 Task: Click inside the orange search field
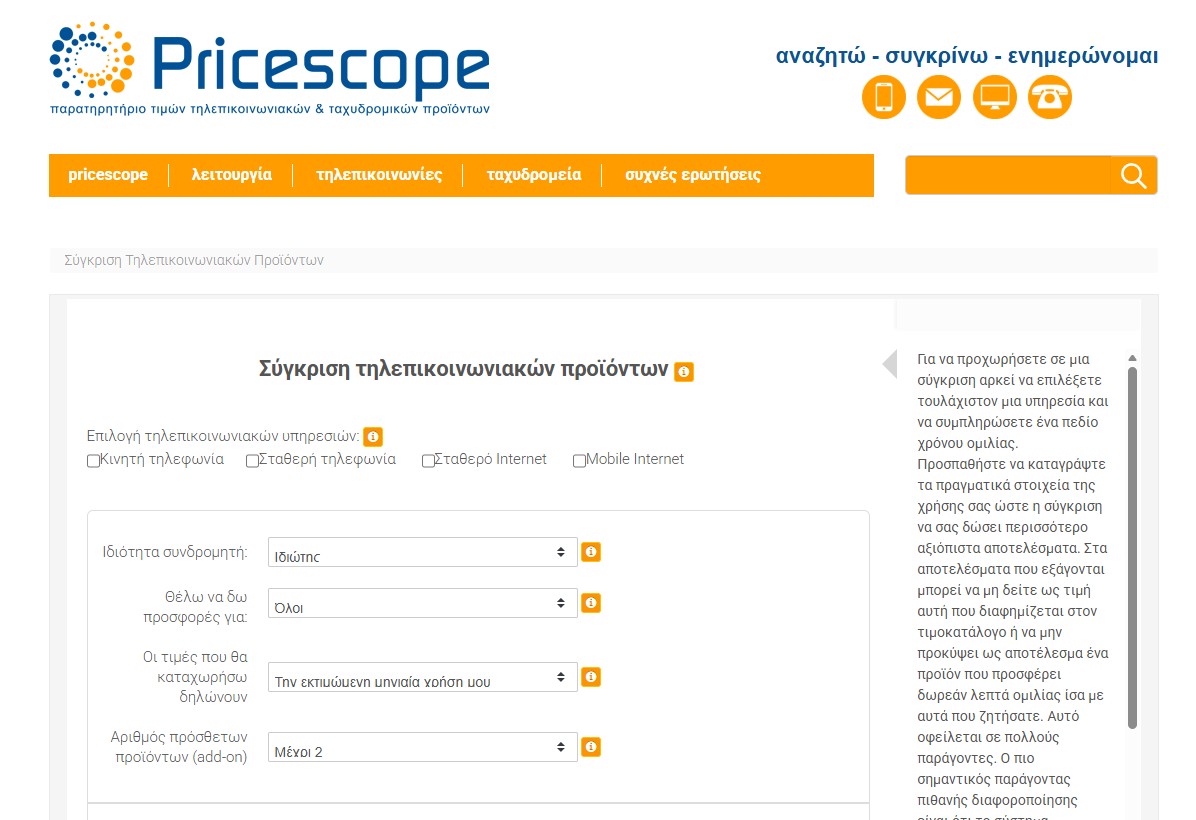pyautogui.click(x=1008, y=176)
